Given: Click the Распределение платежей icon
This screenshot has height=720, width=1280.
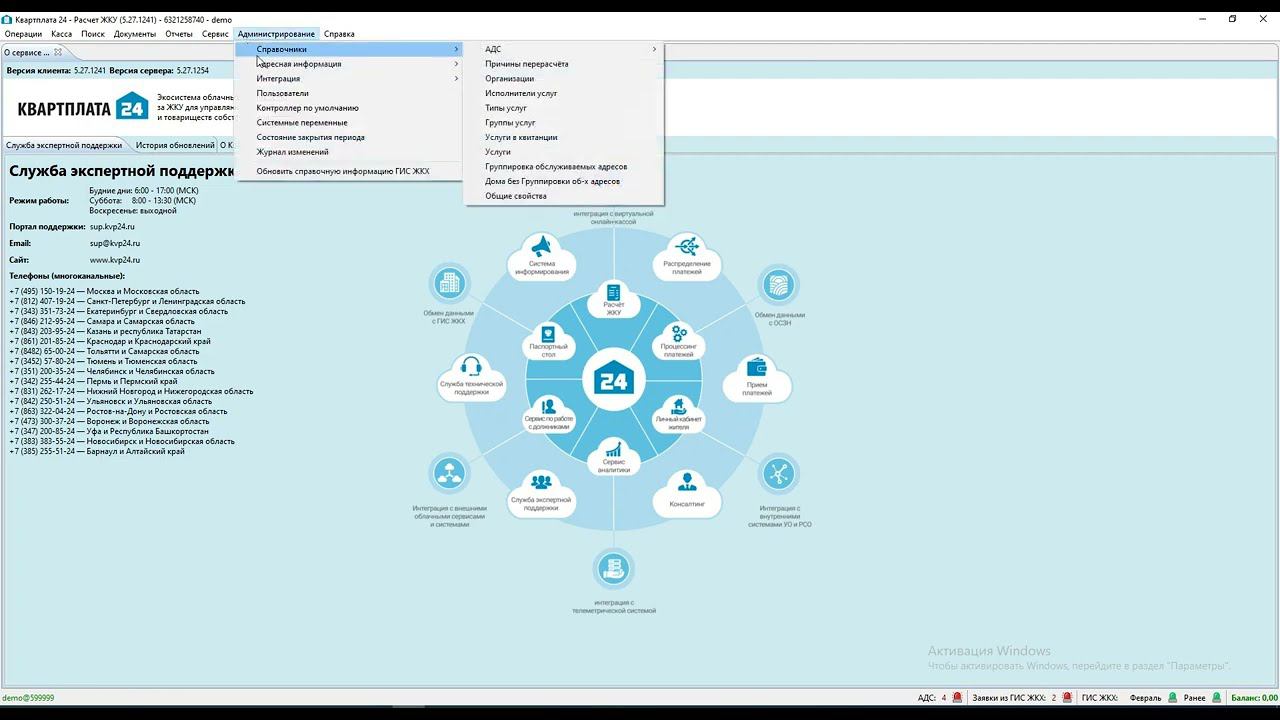Looking at the screenshot, I should click(x=687, y=245).
